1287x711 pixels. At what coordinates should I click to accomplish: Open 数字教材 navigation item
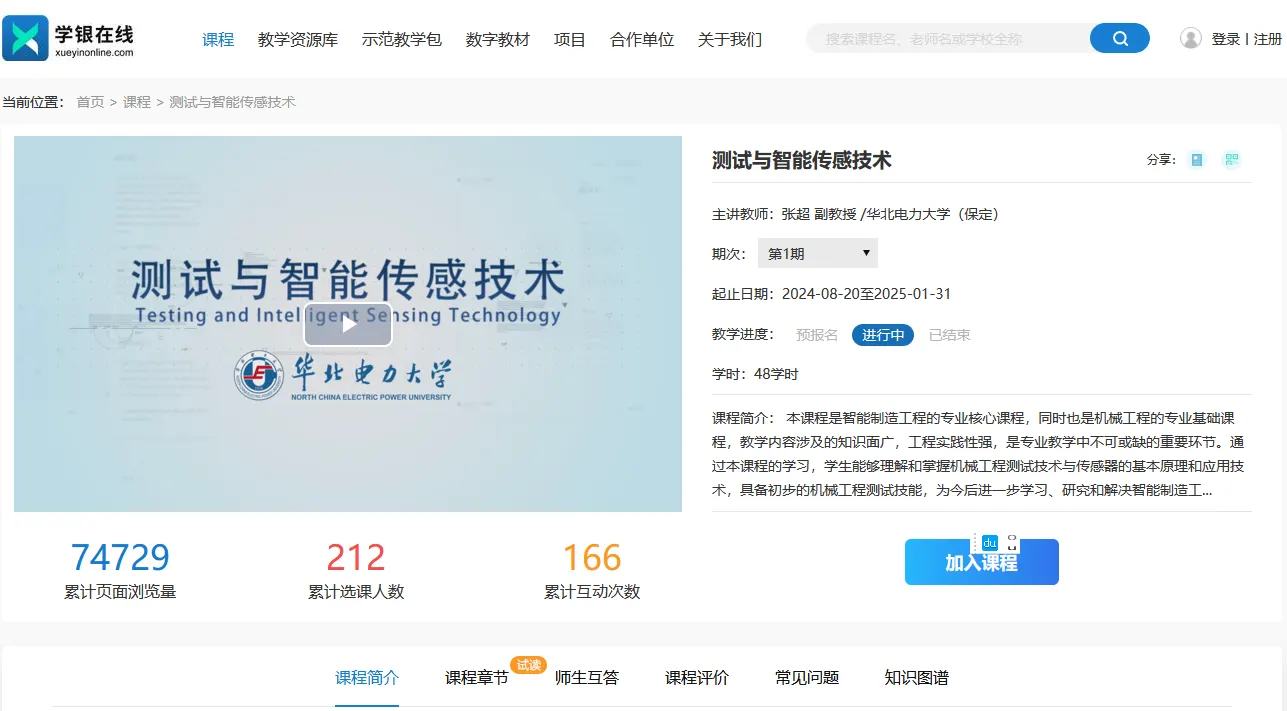(498, 39)
